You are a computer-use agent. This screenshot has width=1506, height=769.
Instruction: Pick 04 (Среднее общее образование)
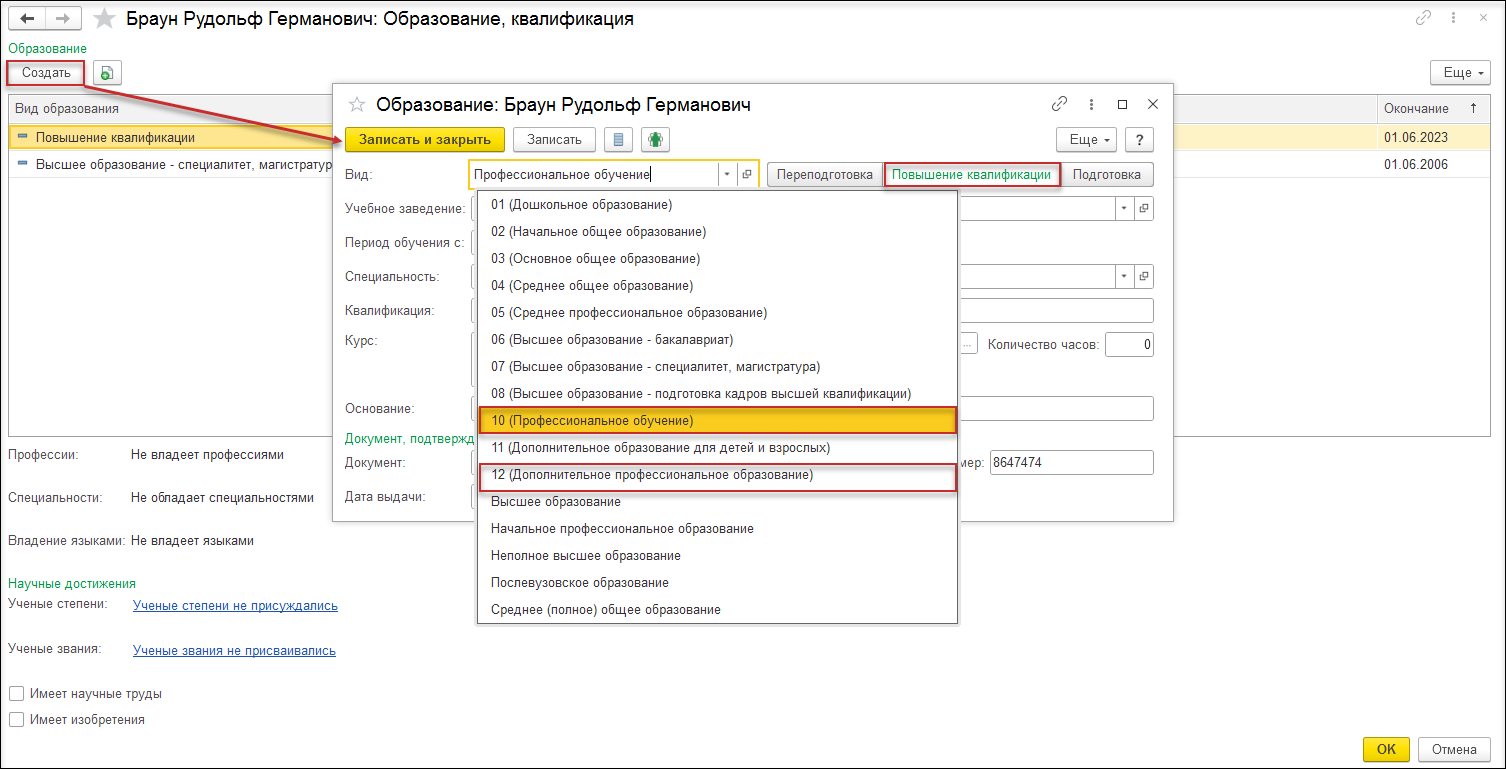pos(717,285)
